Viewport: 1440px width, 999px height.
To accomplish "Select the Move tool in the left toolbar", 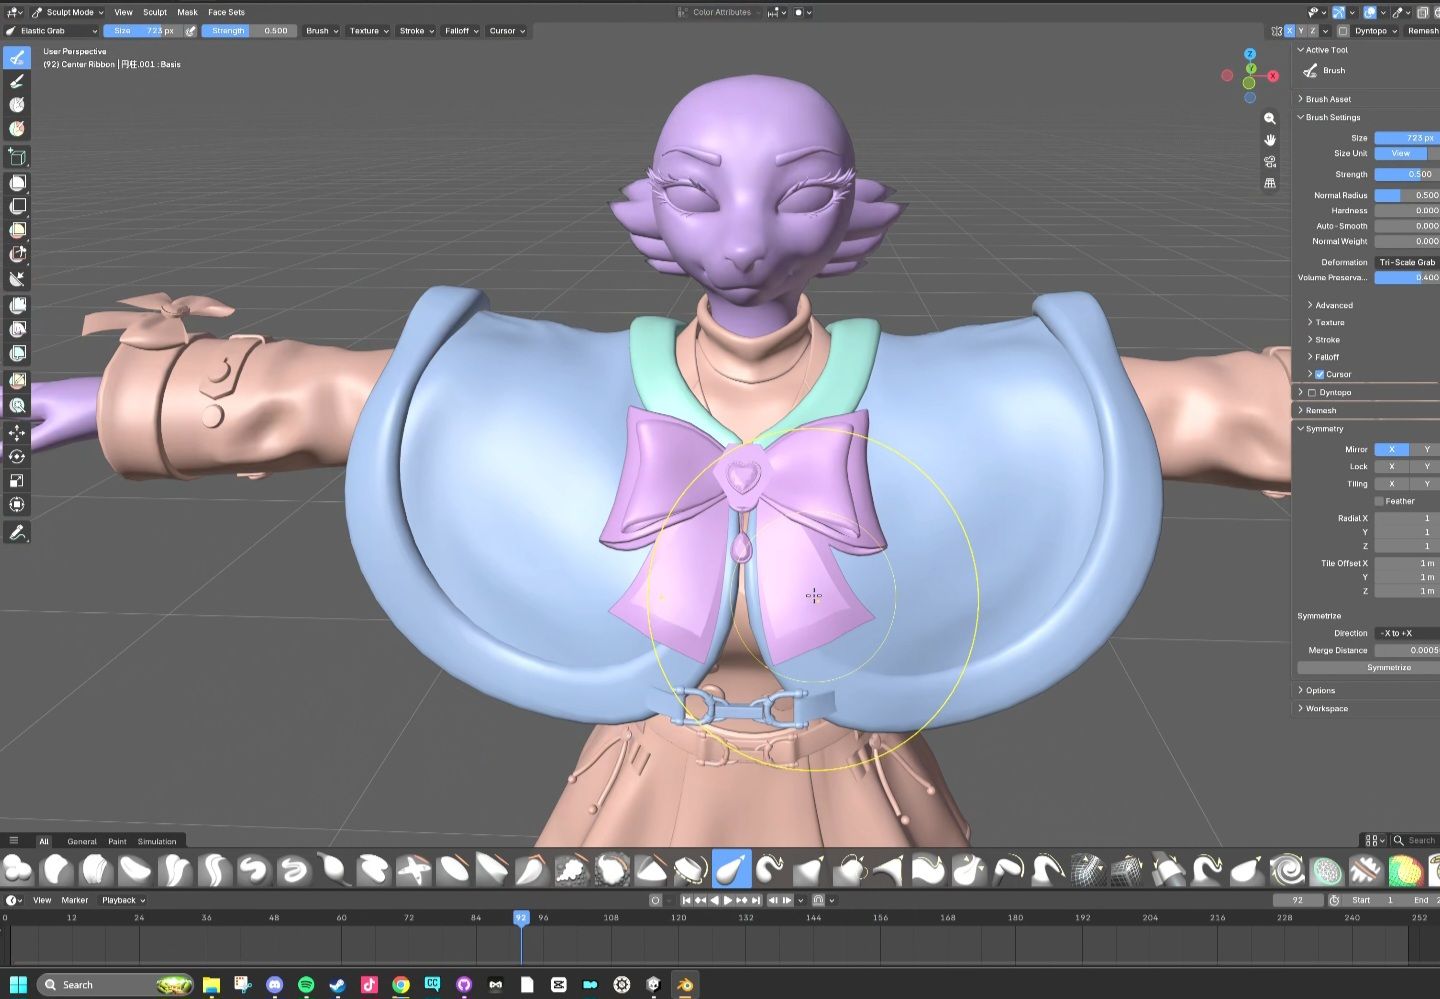I will [17, 432].
